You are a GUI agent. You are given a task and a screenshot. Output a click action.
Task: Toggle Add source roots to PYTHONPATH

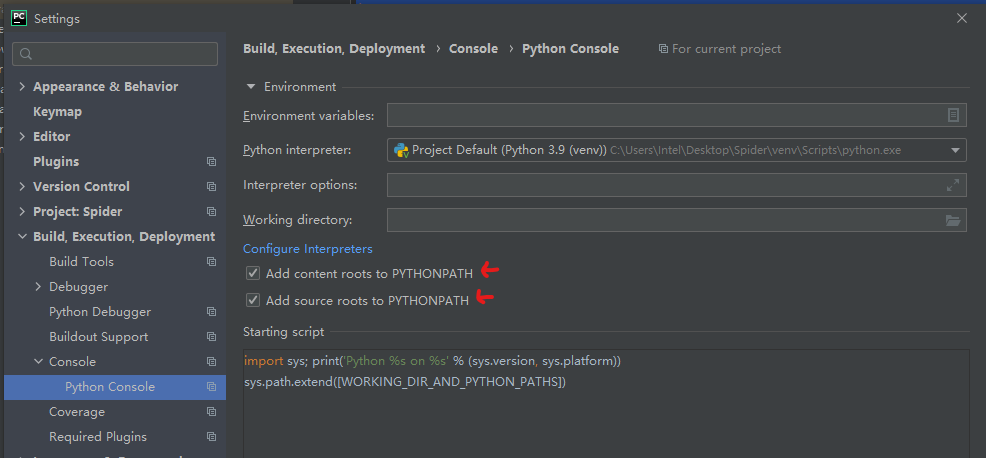(x=253, y=300)
